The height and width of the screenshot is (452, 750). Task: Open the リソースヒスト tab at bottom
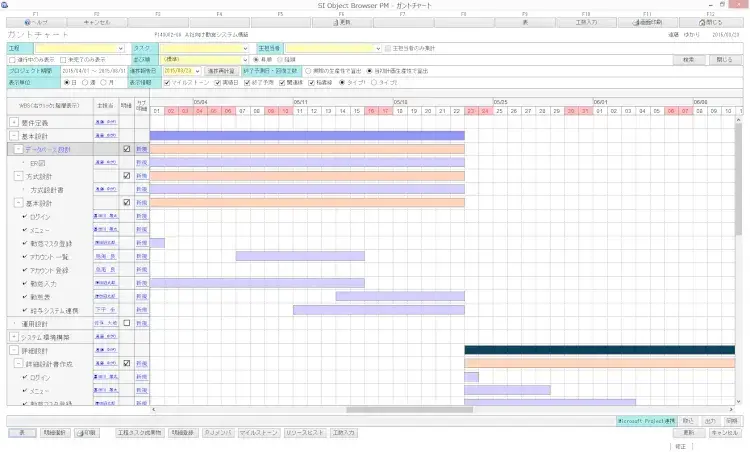coord(304,433)
